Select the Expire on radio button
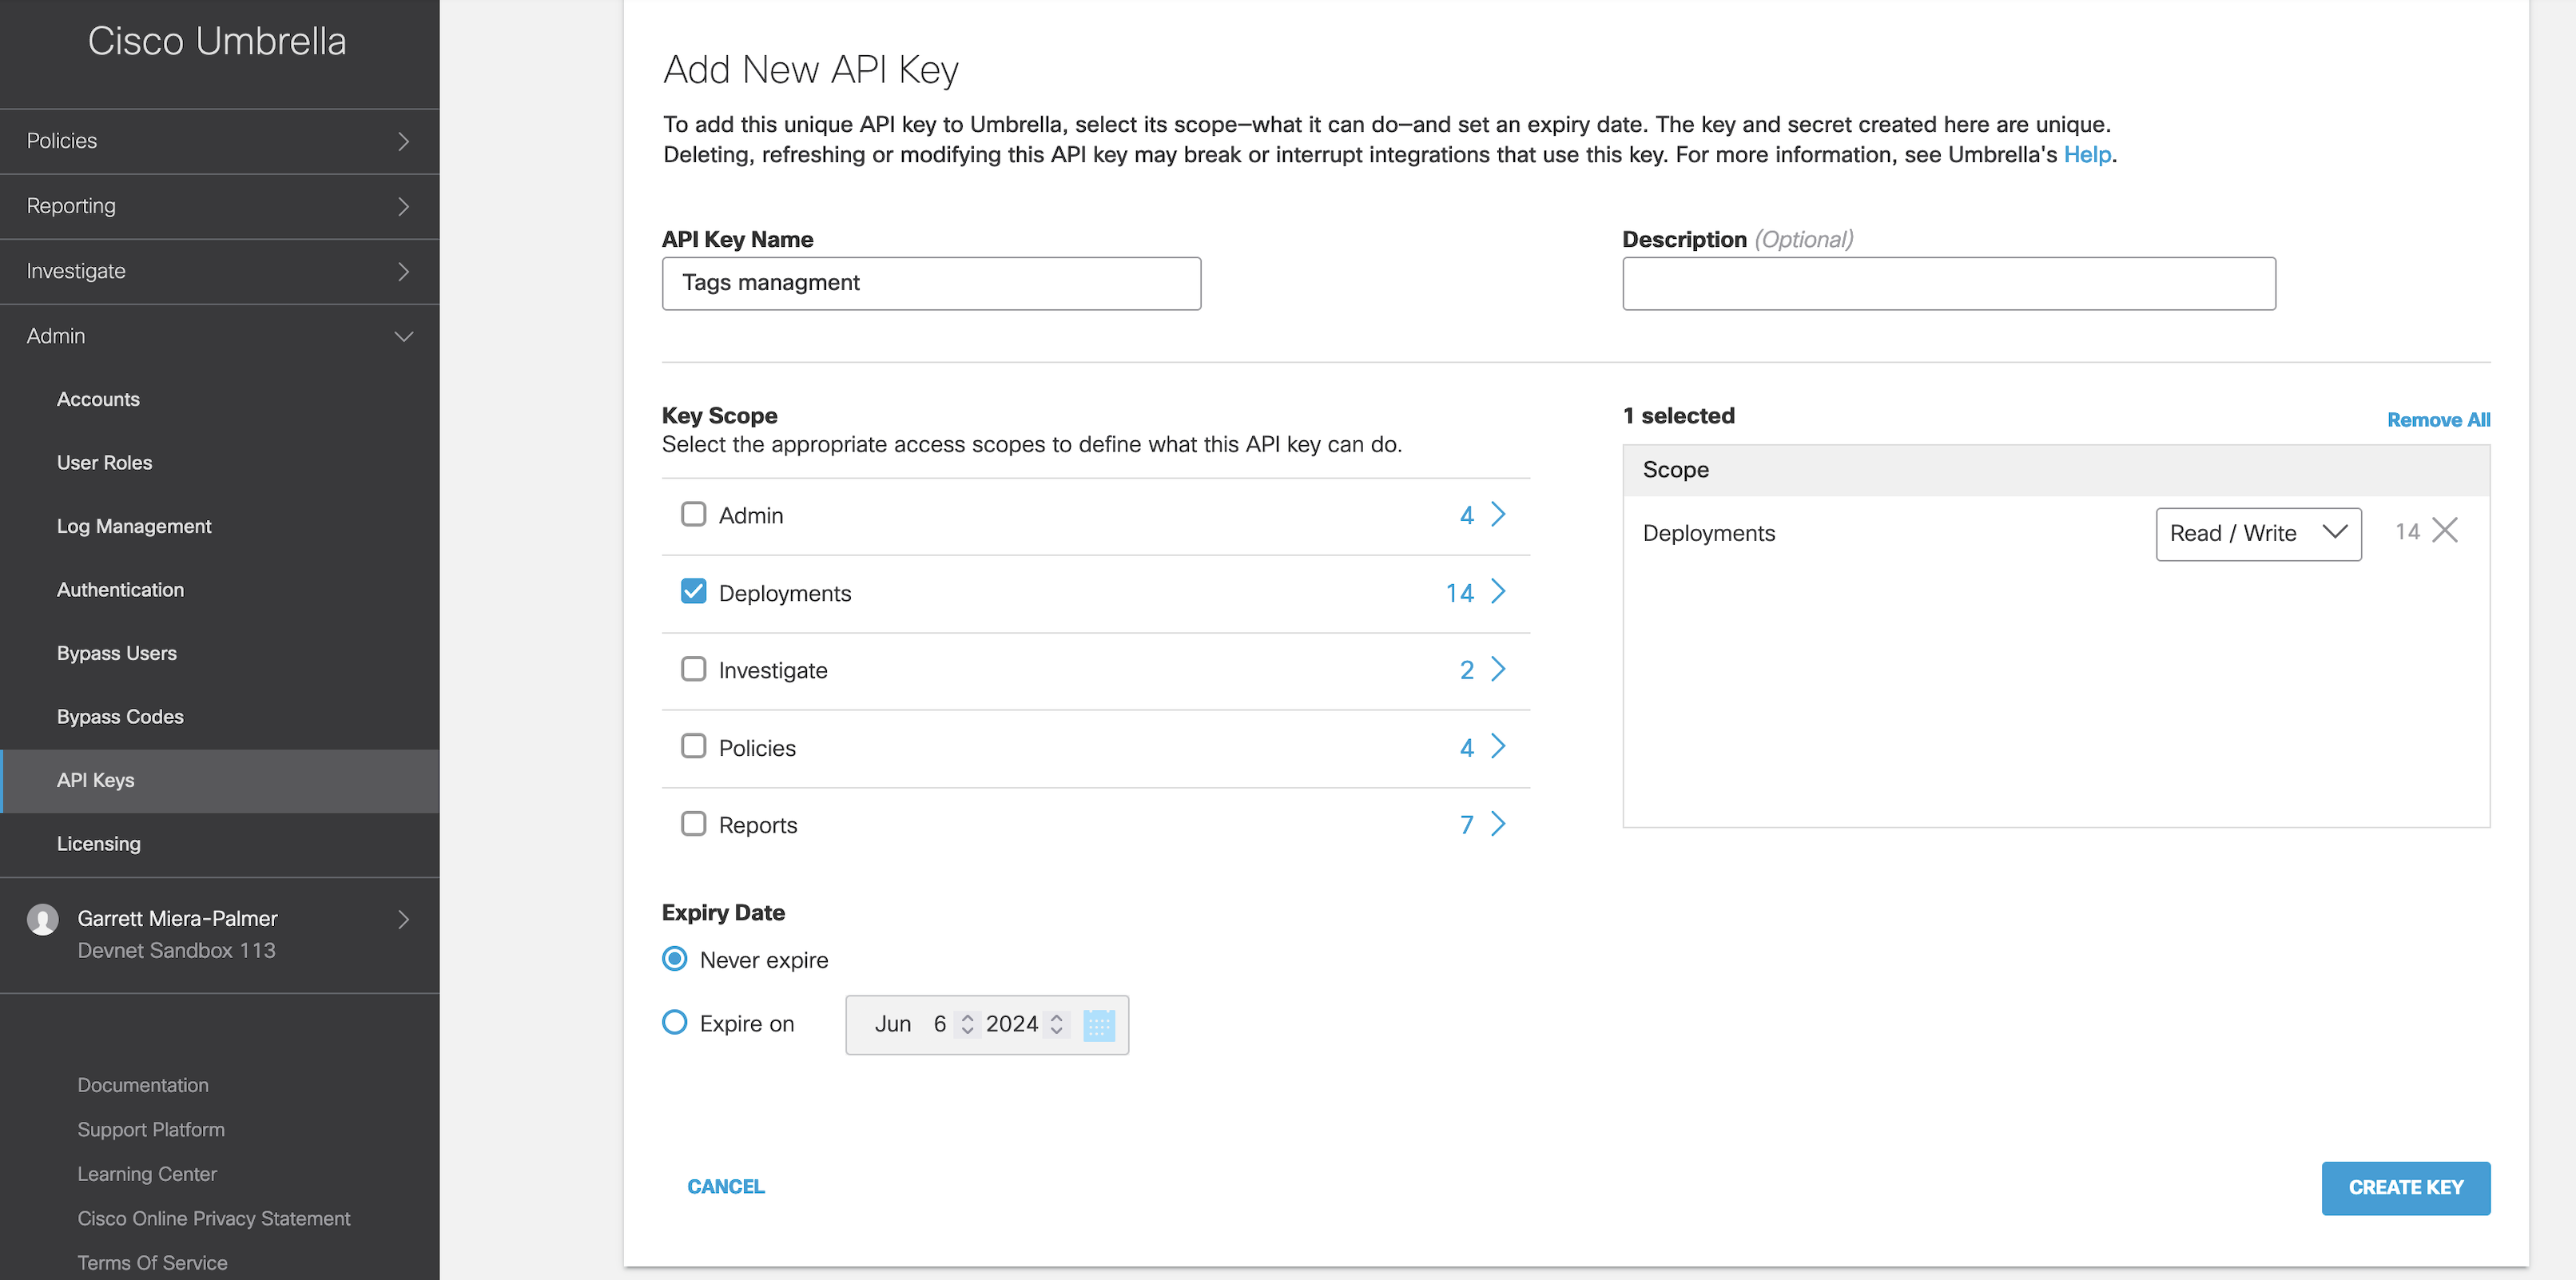Image resolution: width=2576 pixels, height=1280 pixels. click(x=675, y=1022)
